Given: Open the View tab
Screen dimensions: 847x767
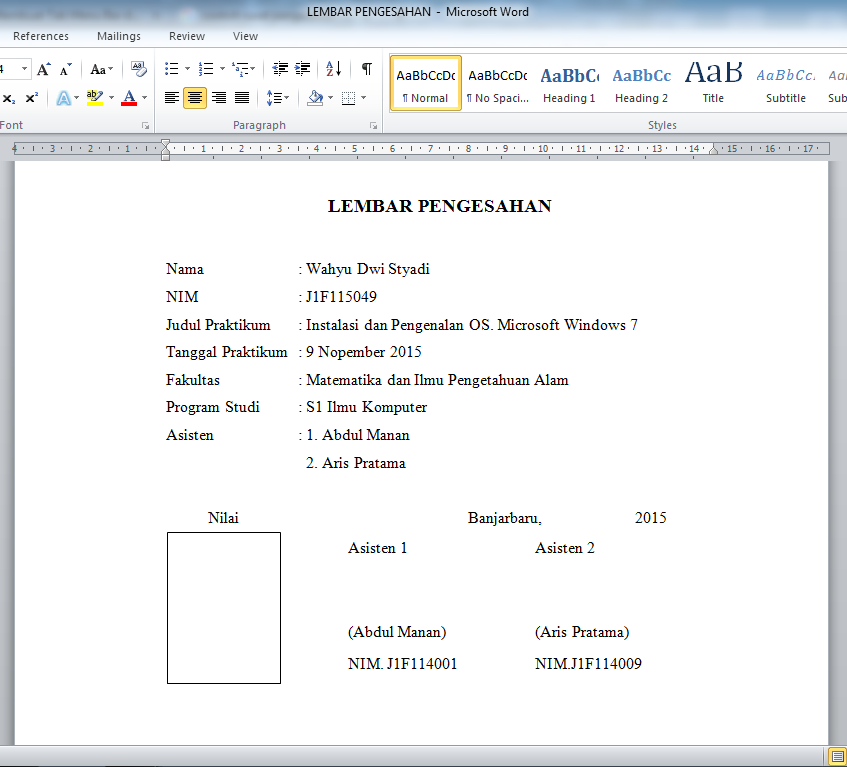Looking at the screenshot, I should (x=245, y=36).
